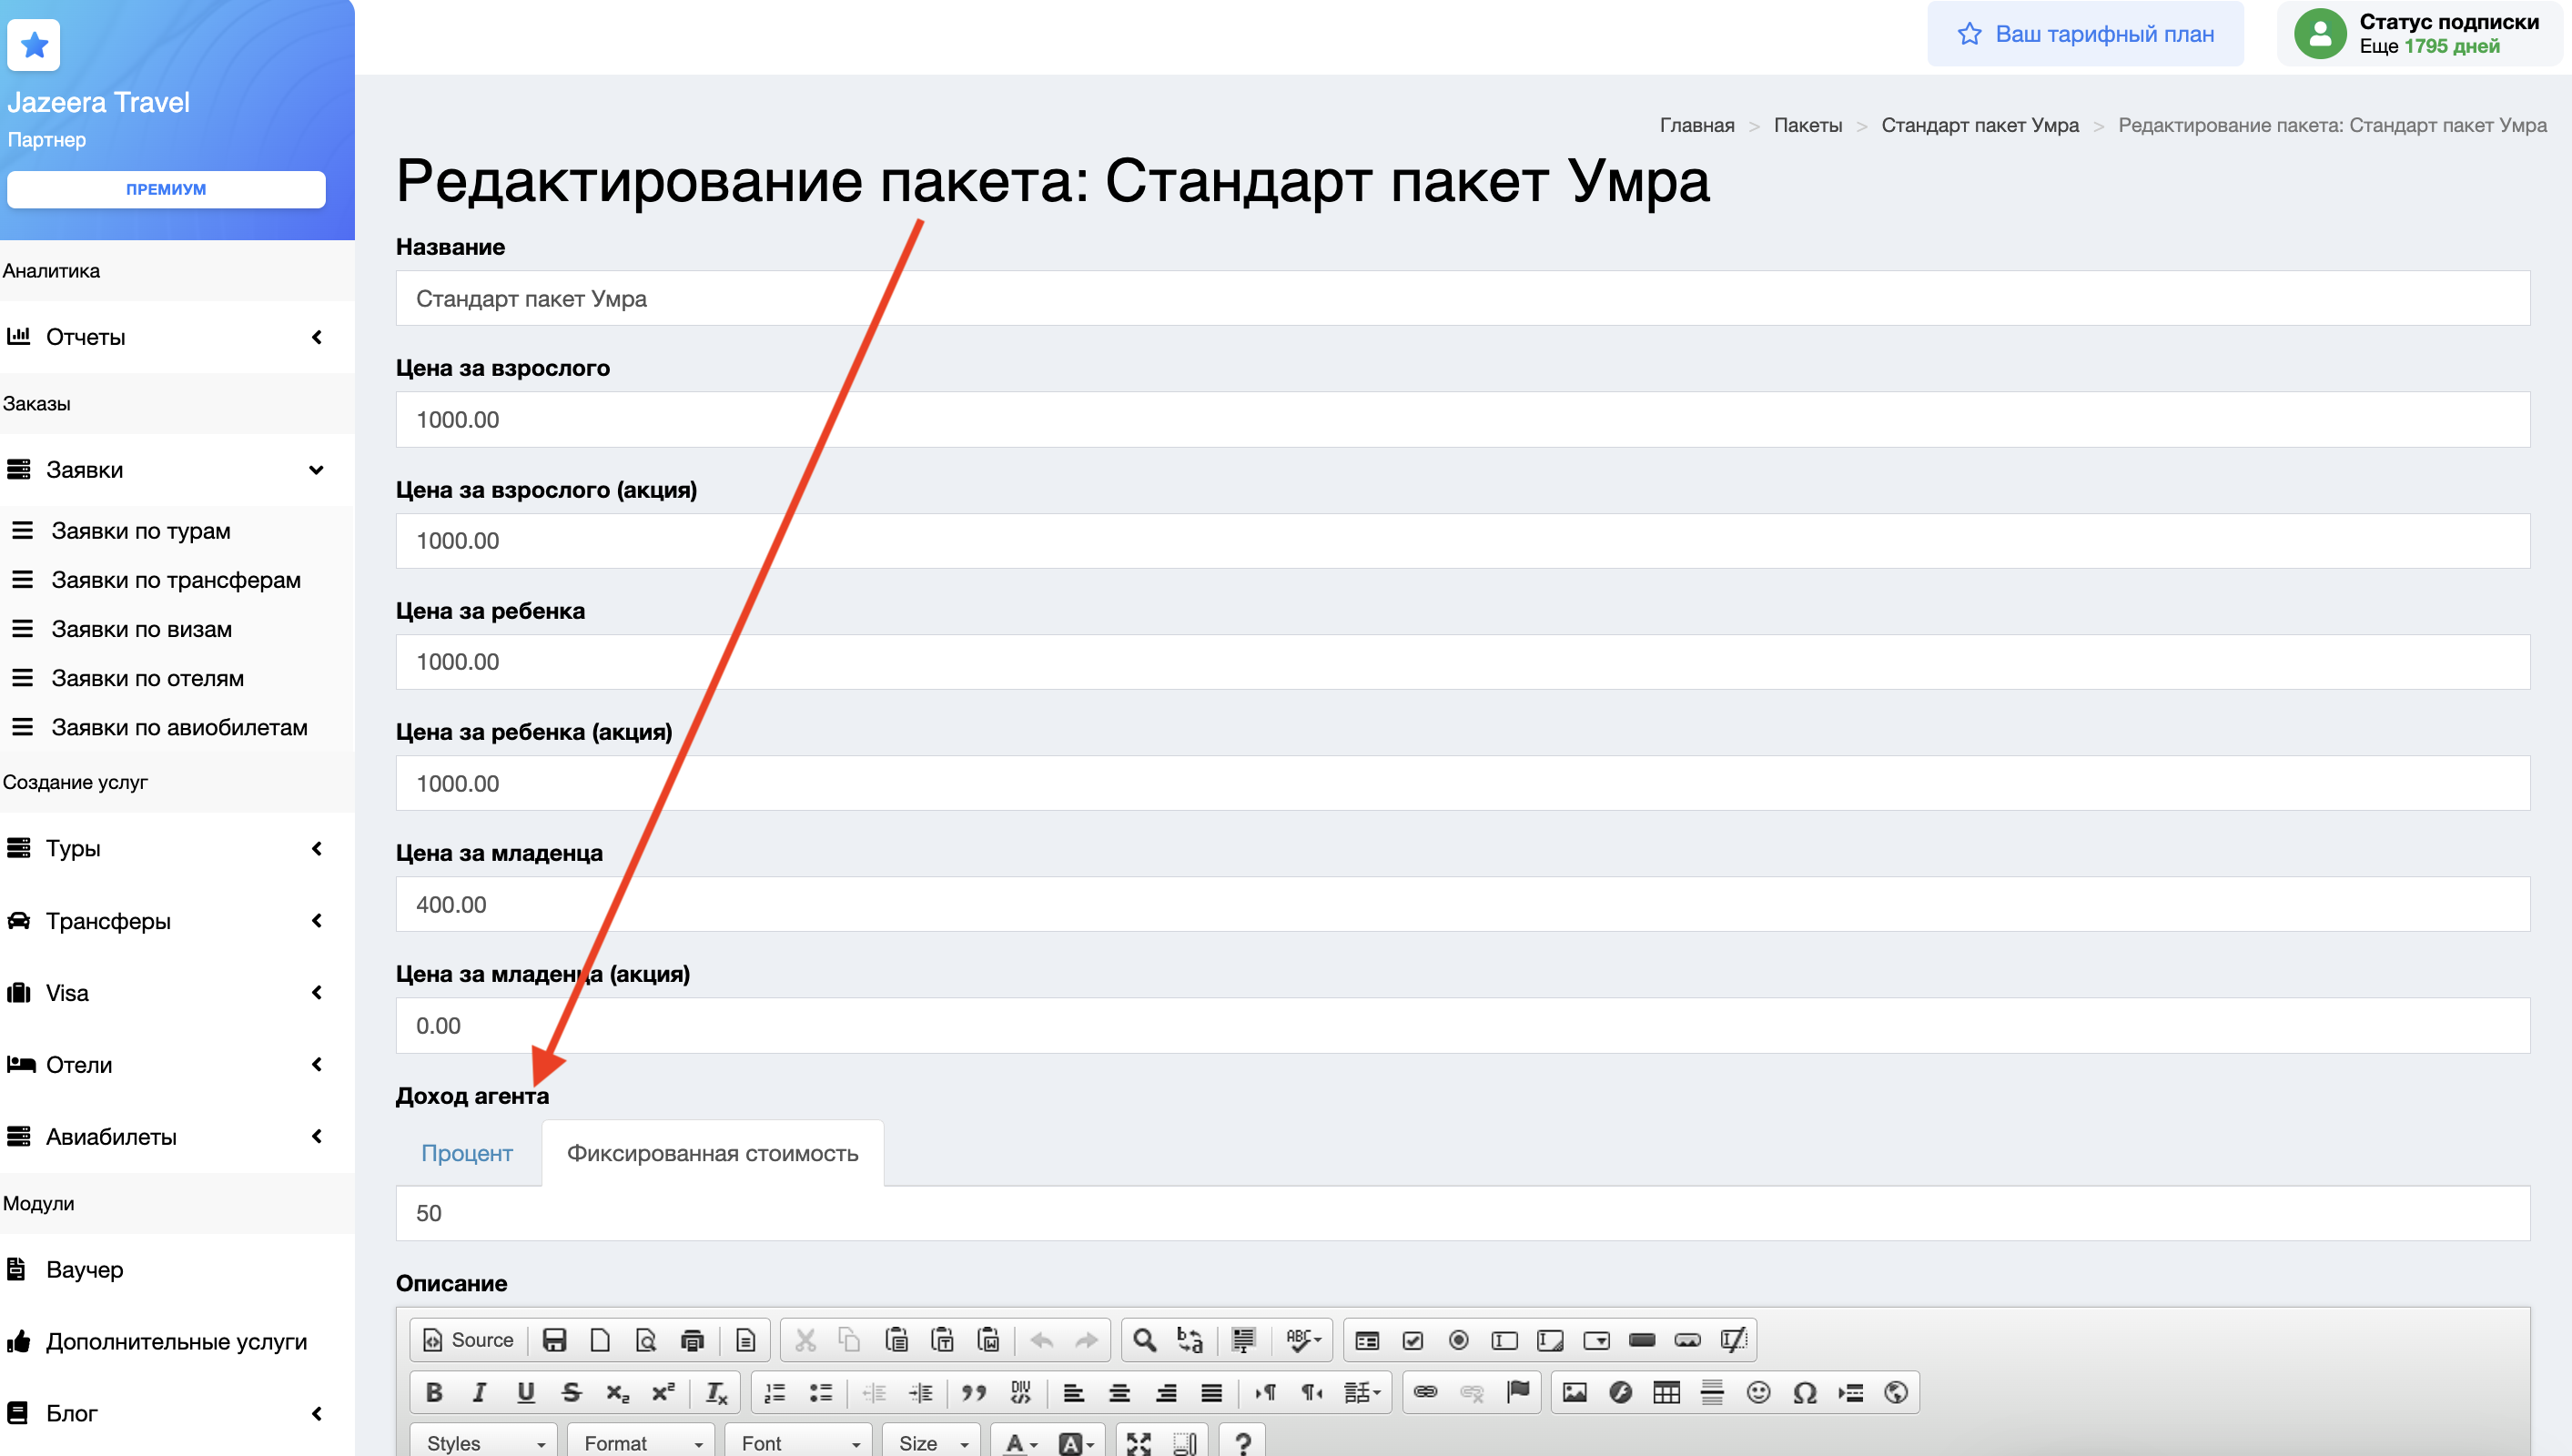This screenshot has height=1456, width=2572.
Task: Expand the Туры sidebar section
Action: click(165, 848)
